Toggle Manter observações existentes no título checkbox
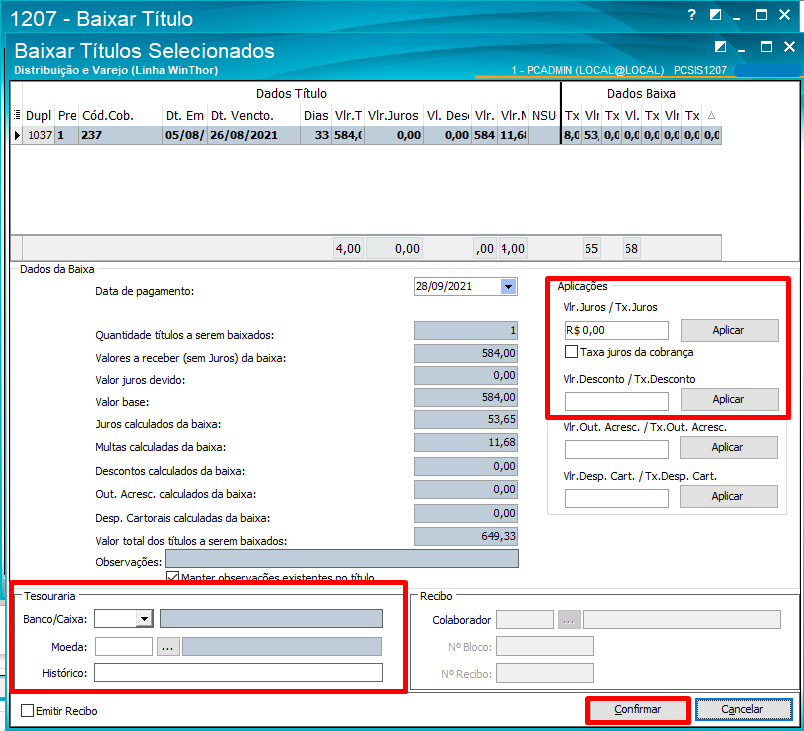Image resolution: width=804 pixels, height=731 pixels. click(x=172, y=577)
